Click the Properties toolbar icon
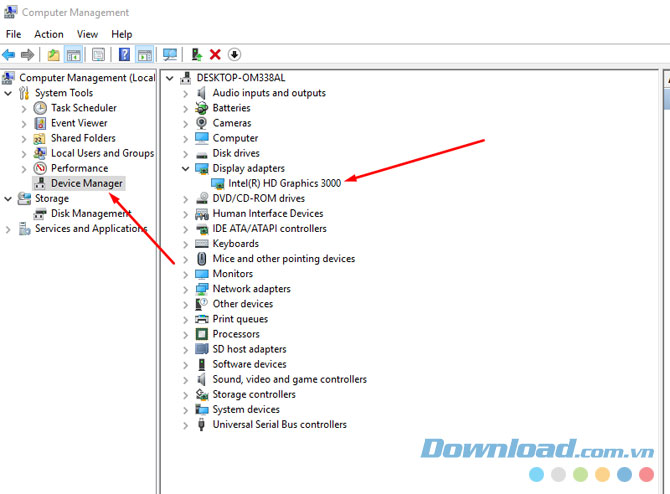 pos(98,54)
